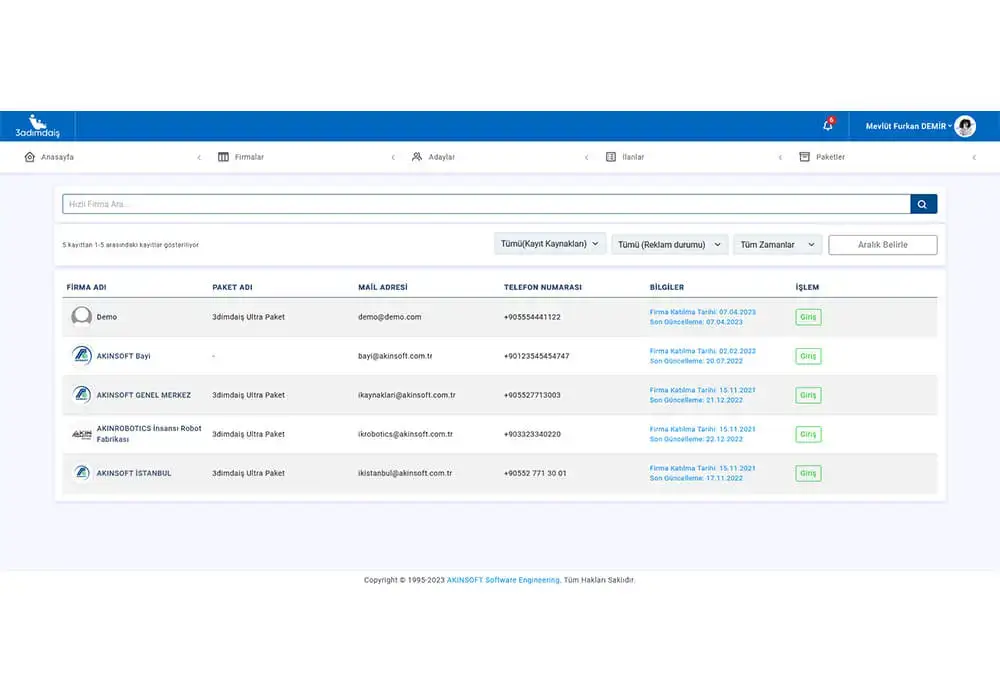Viewport: 1000px width, 700px height.
Task: Click the Demo company avatar
Action: [82, 316]
